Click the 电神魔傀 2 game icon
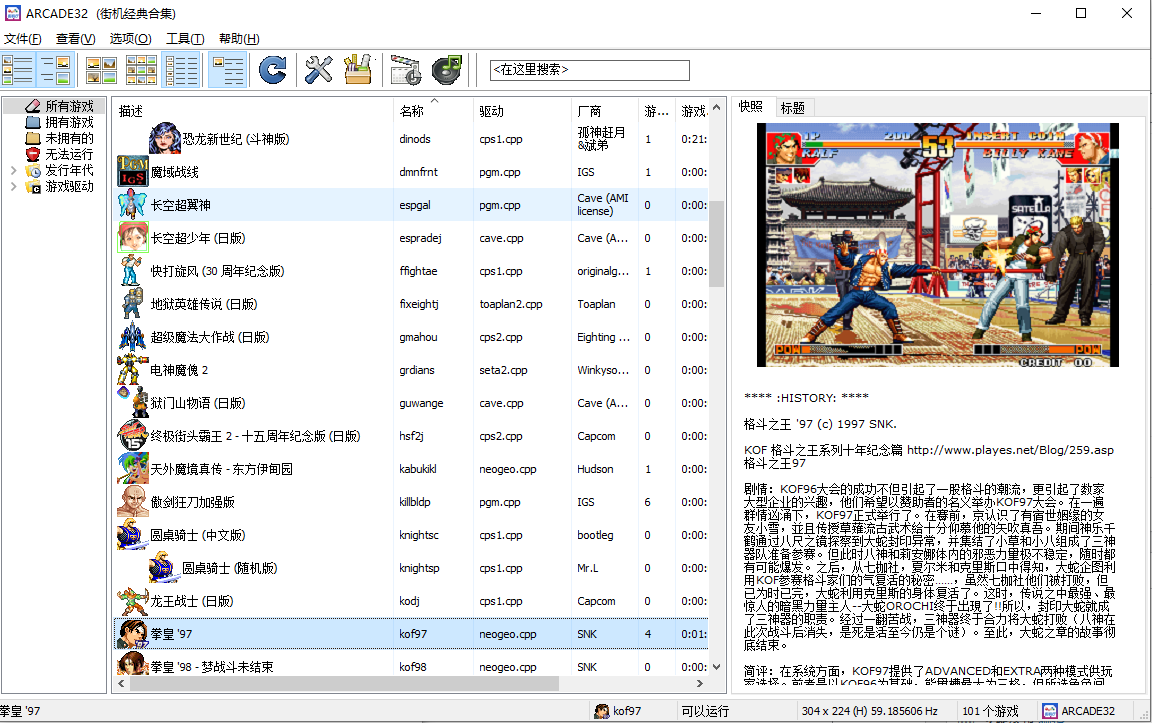 tap(133, 370)
